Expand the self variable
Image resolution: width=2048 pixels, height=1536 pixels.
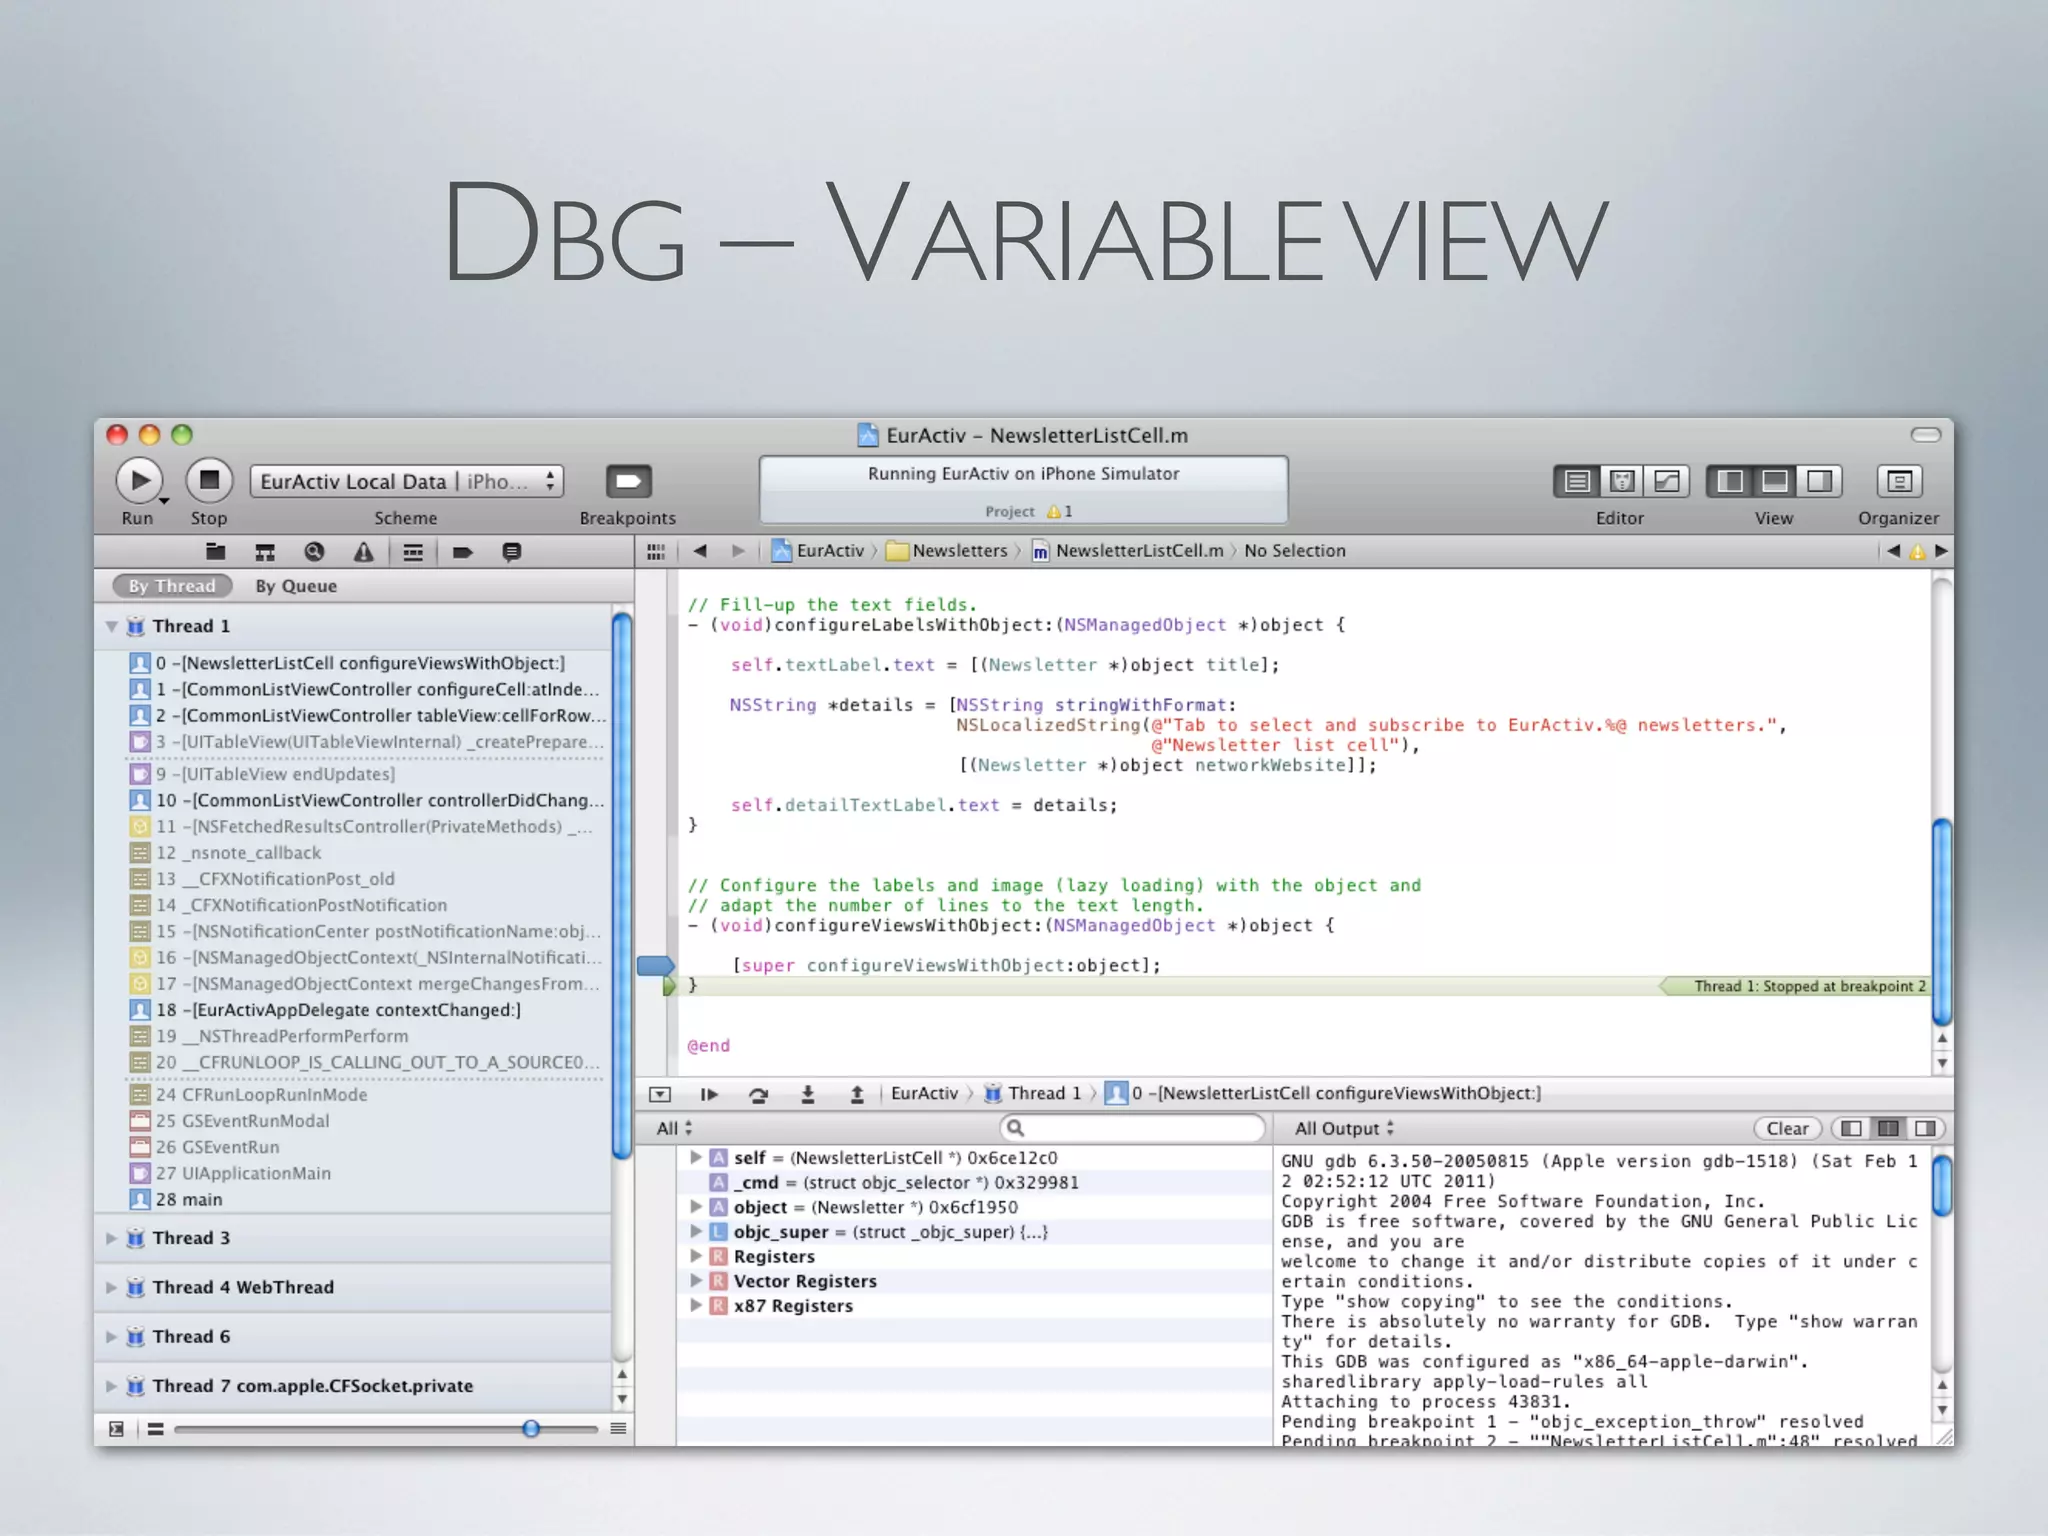(x=695, y=1157)
